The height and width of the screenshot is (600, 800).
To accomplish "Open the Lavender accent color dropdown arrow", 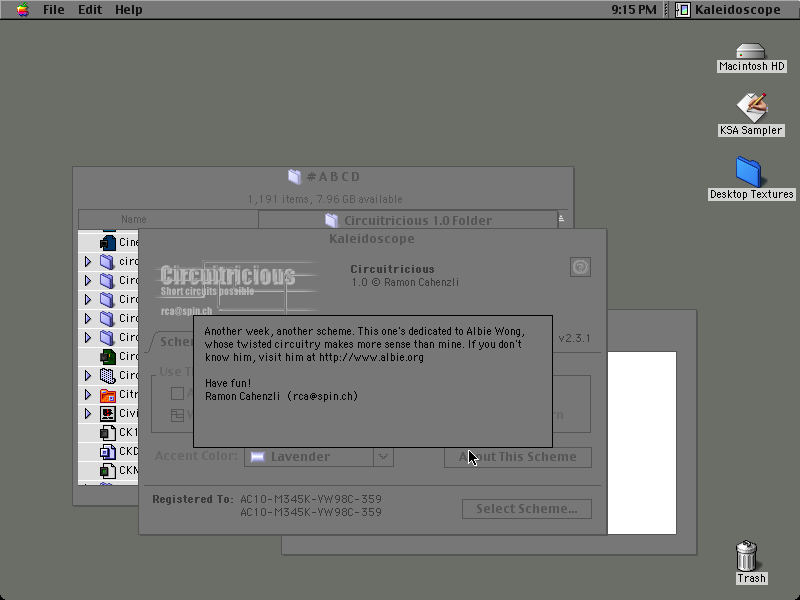I will click(x=383, y=457).
